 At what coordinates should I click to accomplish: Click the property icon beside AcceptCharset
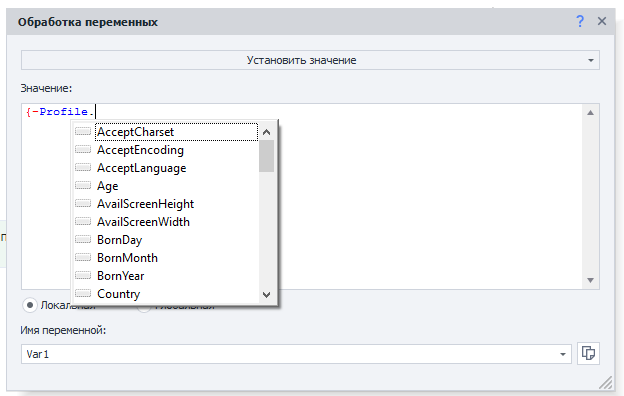[83, 131]
